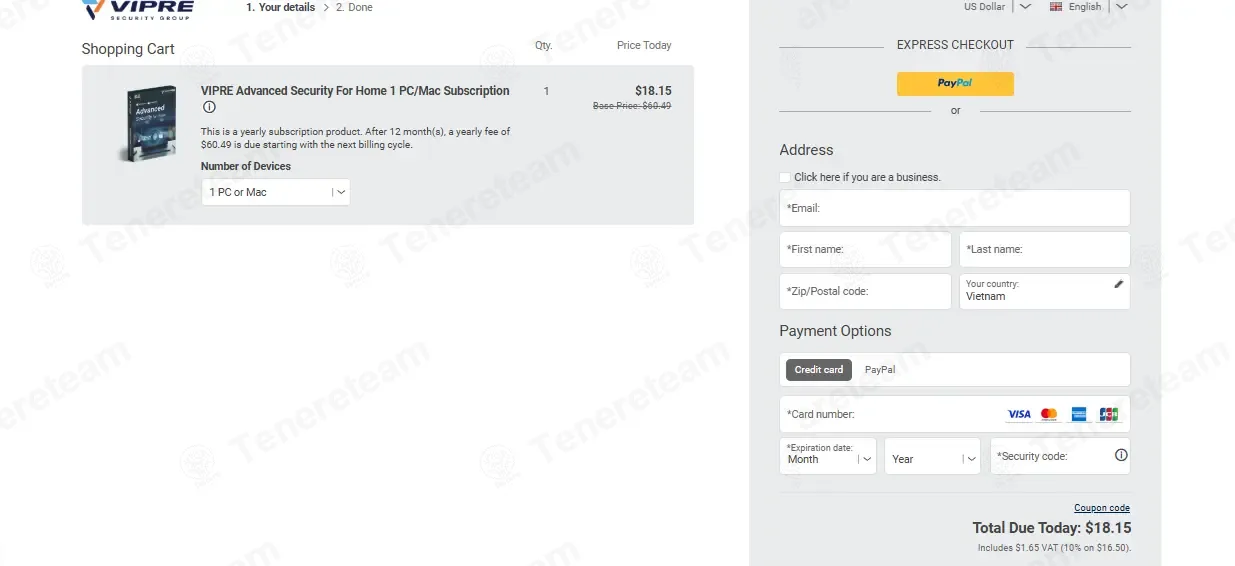Image resolution: width=1235 pixels, height=566 pixels.
Task: Open the expiration Year dropdown
Action: pyautogui.click(x=932, y=456)
